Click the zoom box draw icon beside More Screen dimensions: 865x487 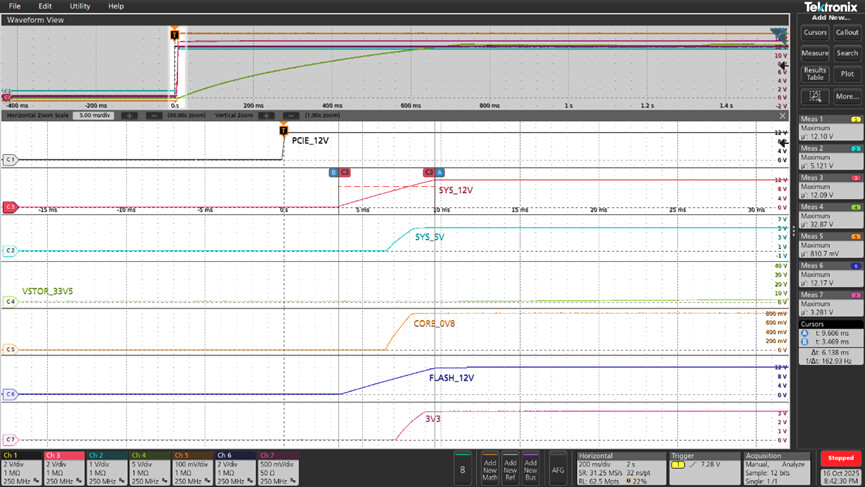click(x=815, y=96)
